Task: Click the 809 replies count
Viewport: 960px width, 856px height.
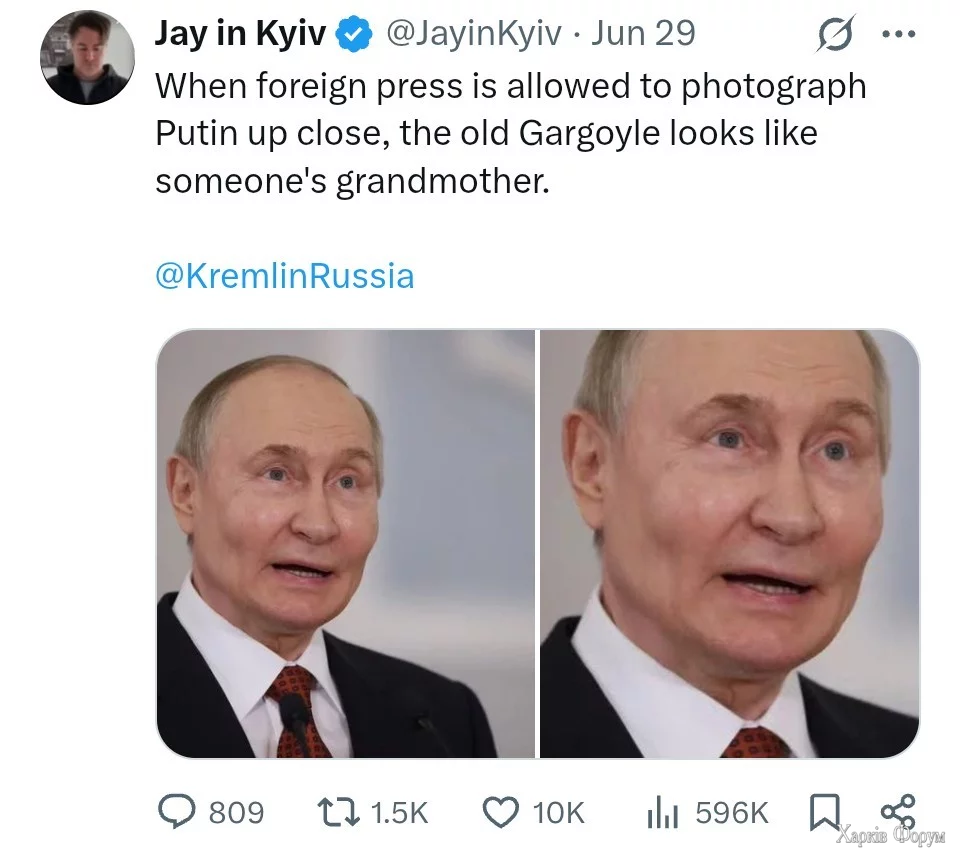Action: point(236,812)
